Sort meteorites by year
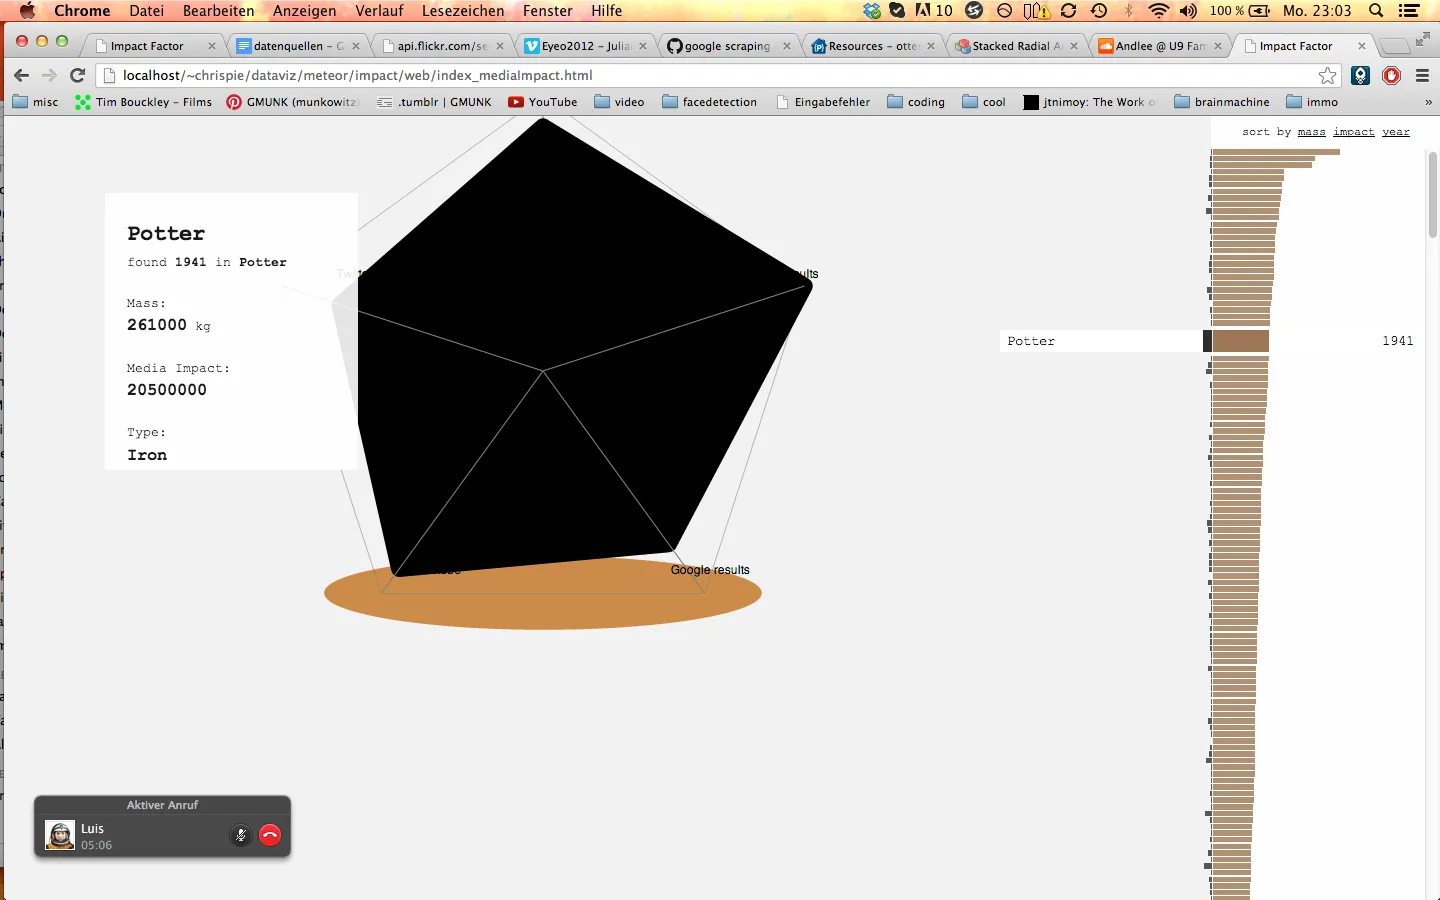Viewport: 1440px width, 900px height. (x=1396, y=132)
